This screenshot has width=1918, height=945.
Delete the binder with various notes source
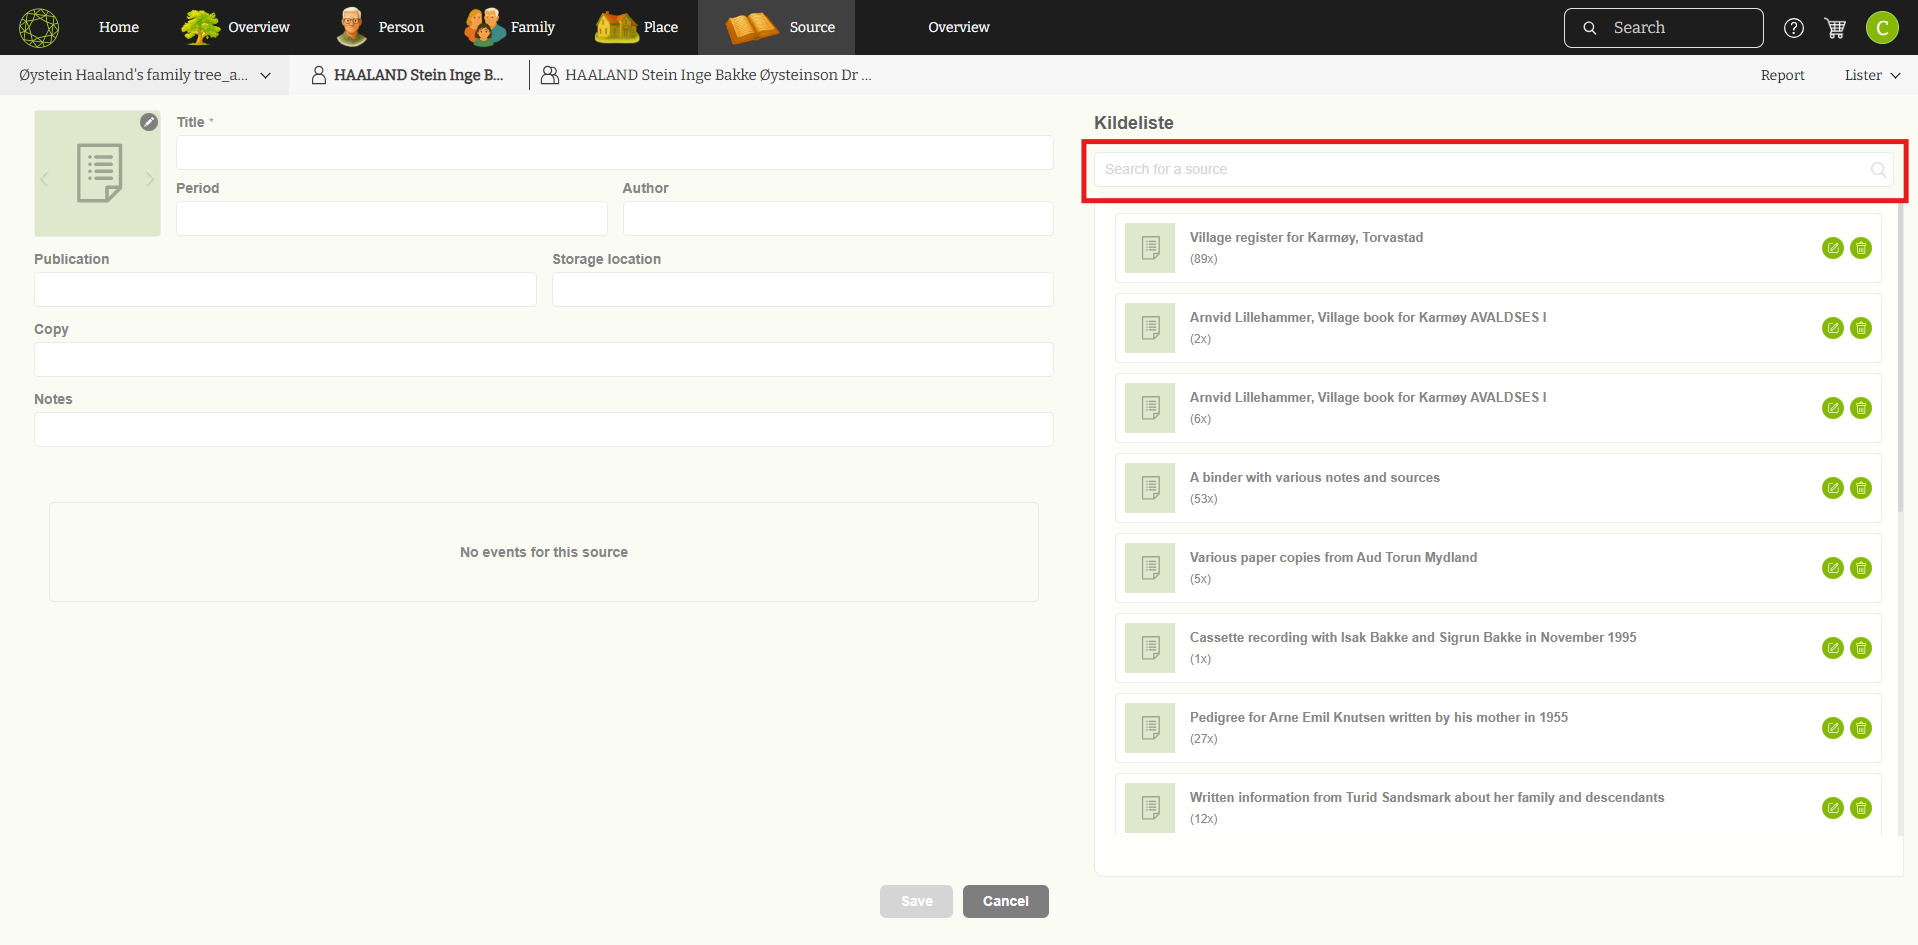coord(1860,488)
